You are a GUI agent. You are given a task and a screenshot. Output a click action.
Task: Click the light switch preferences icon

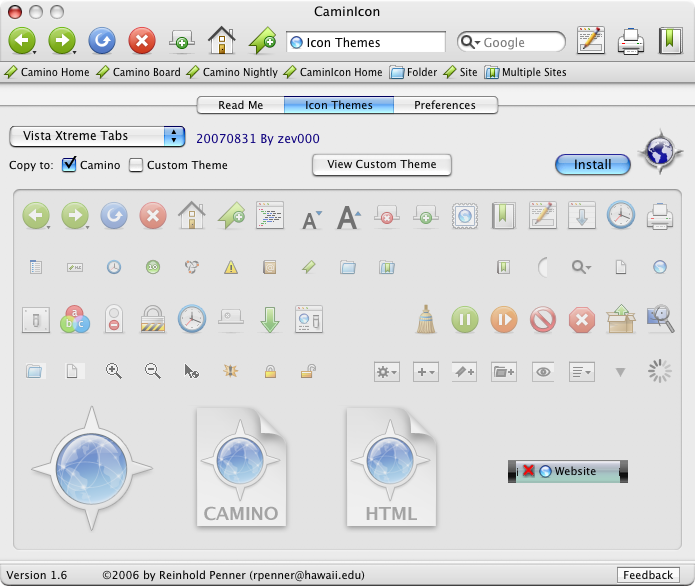point(36,320)
